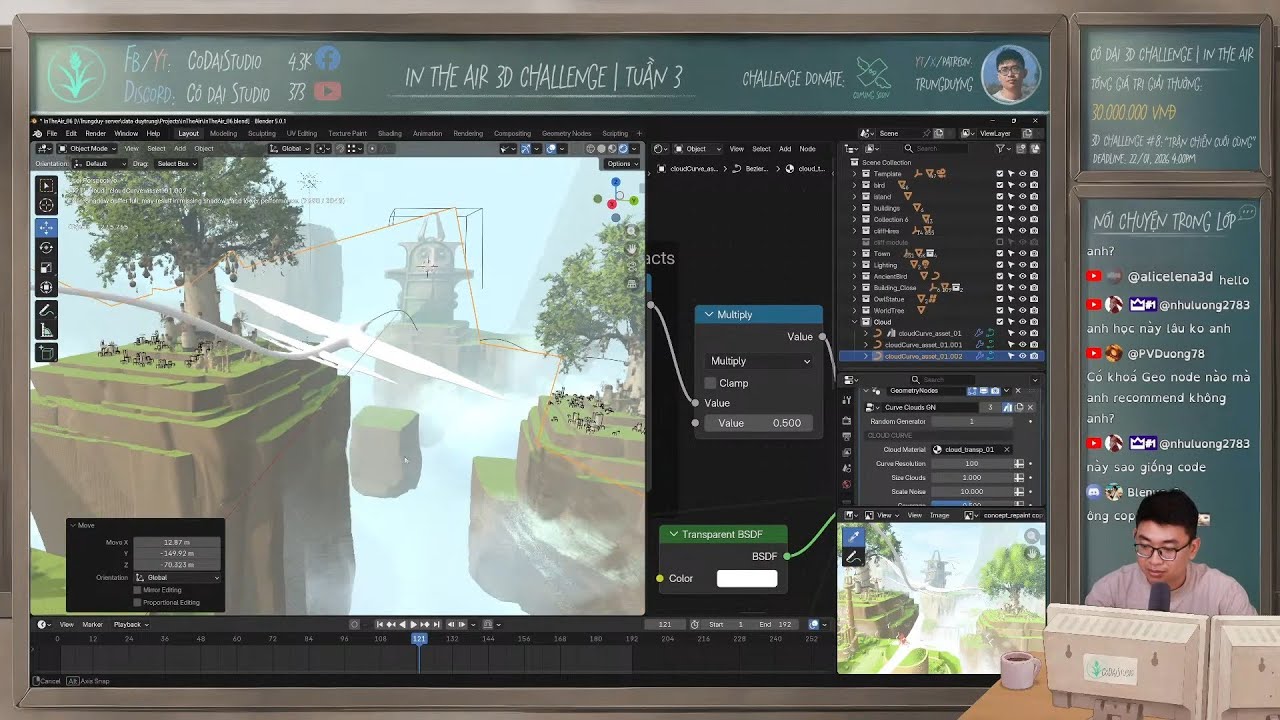Screen dimensions: 1280x720
Task: Switch to rendered viewport shading
Action: [x=622, y=148]
